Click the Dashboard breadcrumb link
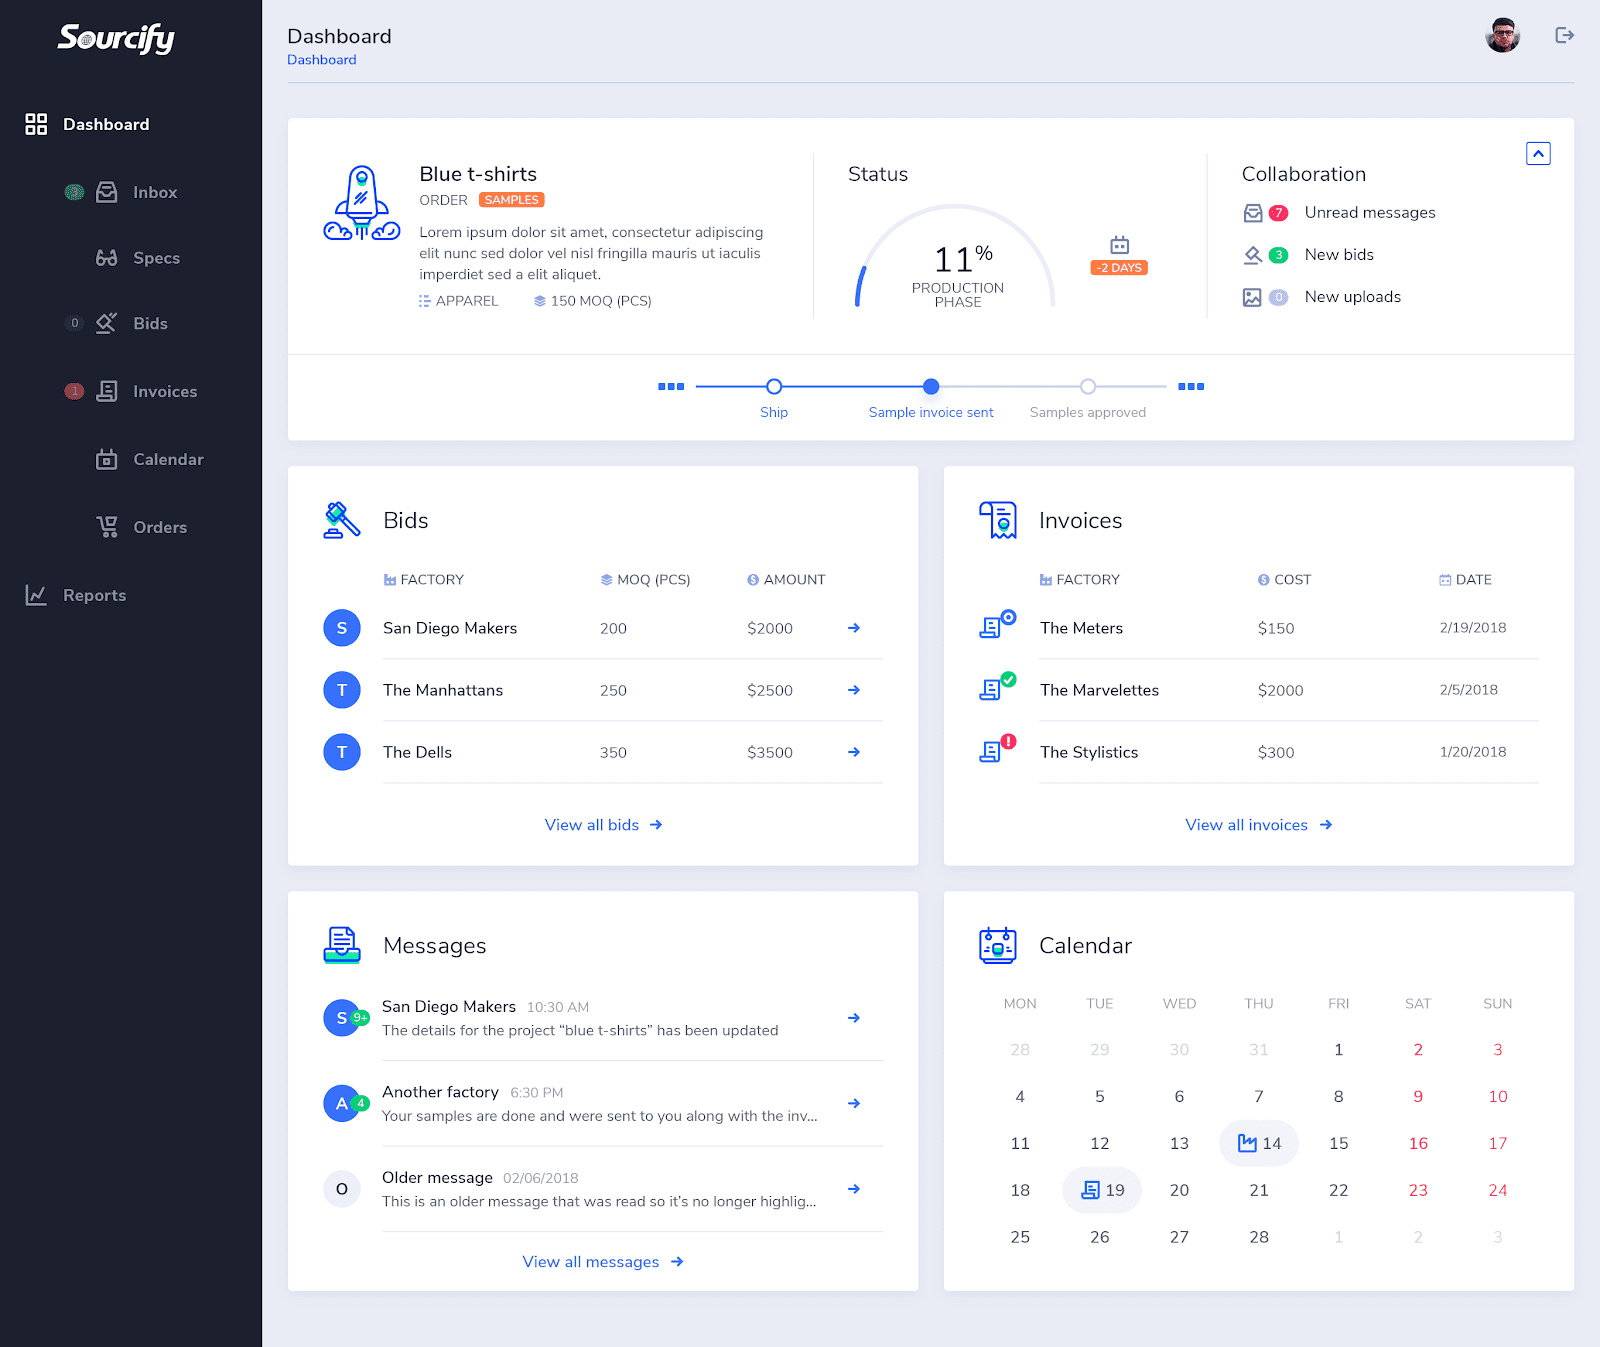 pyautogui.click(x=321, y=59)
